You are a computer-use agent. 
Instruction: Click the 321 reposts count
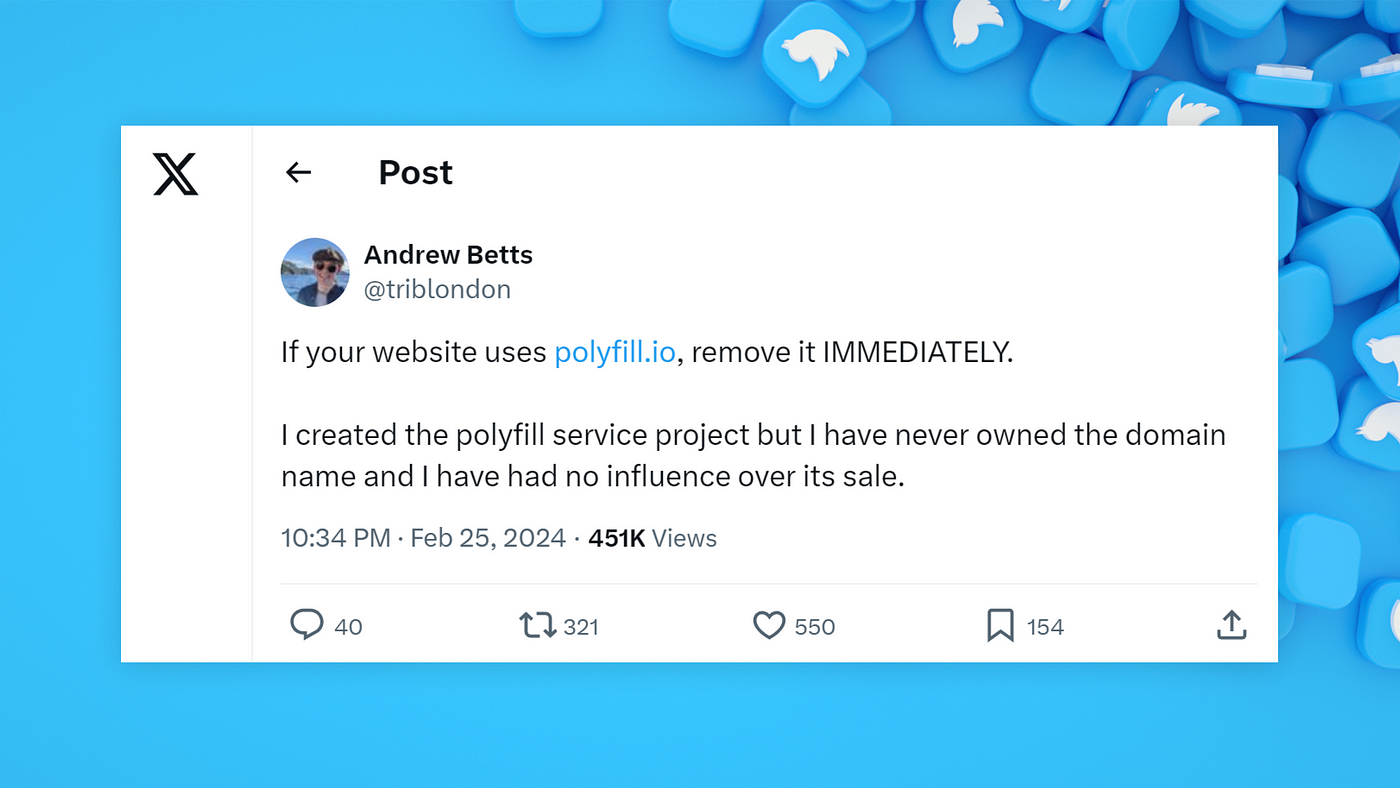[x=581, y=627]
